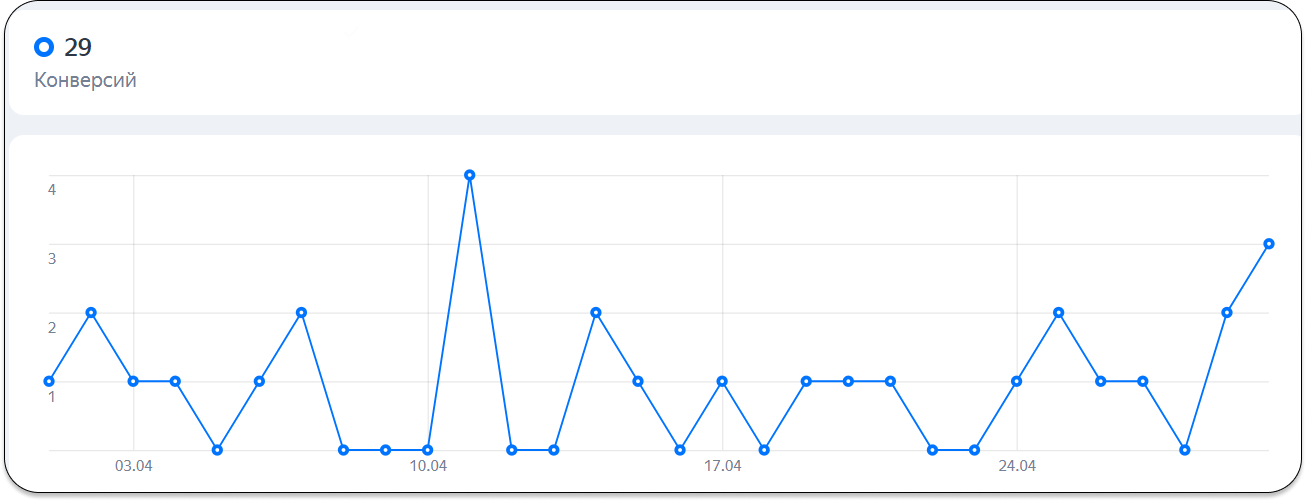Click the y-axis label 1
The height and width of the screenshot is (501, 1306).
click(51, 396)
